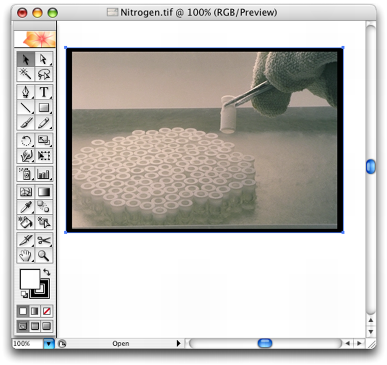Click the 100% zoom input field
Image resolution: width=387 pixels, height=365 pixels.
(x=28, y=343)
